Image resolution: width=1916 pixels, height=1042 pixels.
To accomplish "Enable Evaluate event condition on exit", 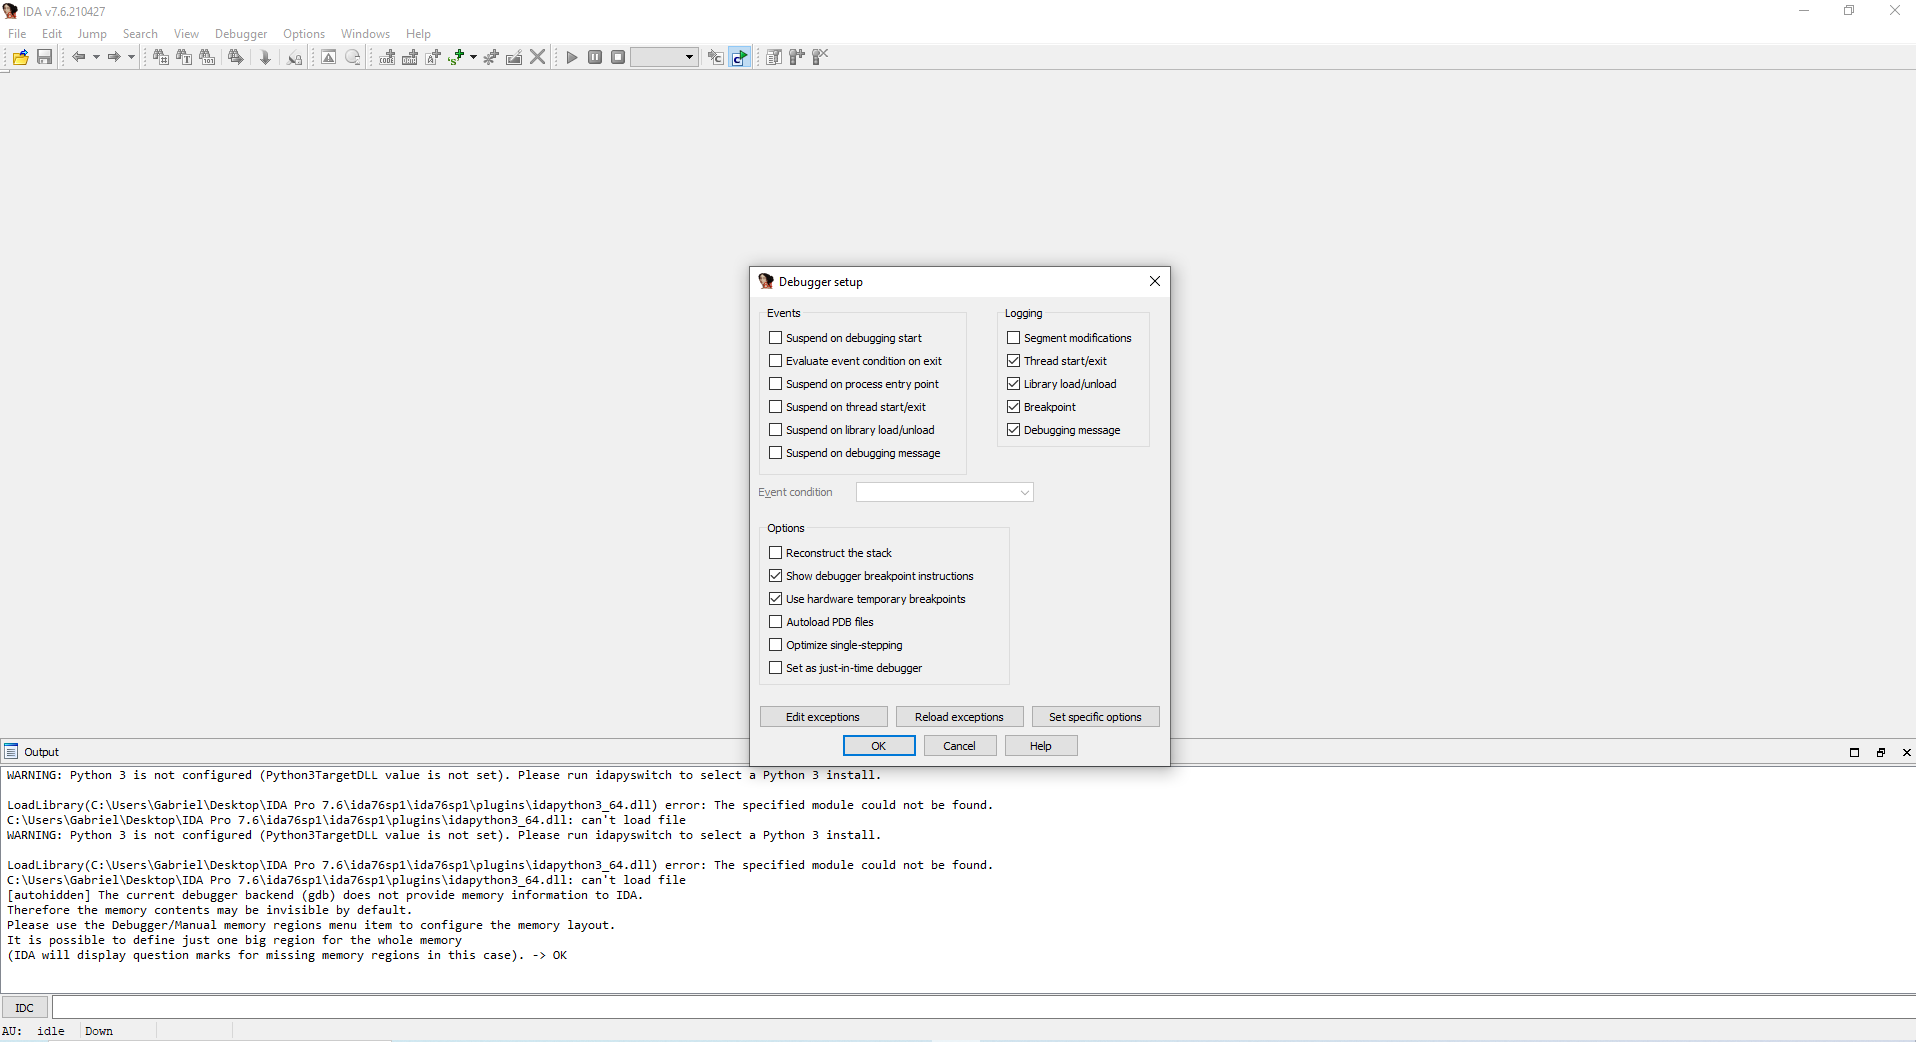I will pos(775,361).
